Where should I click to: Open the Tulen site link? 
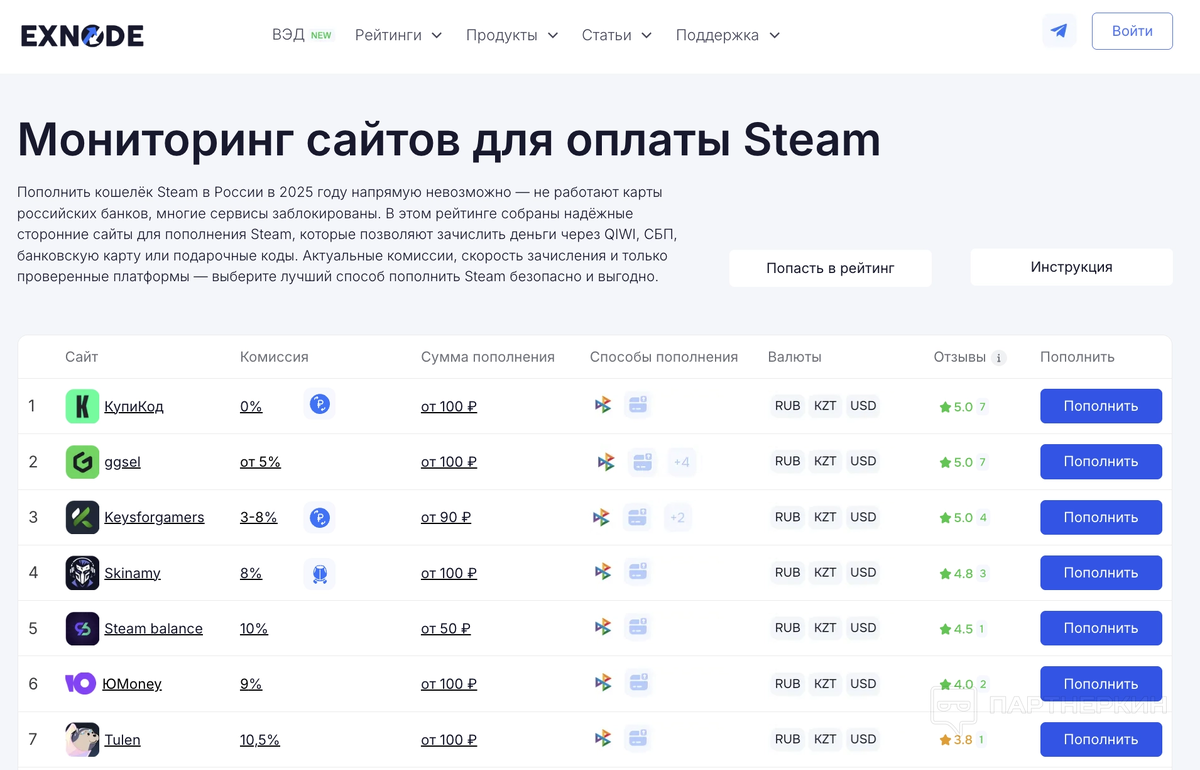pyautogui.click(x=122, y=740)
